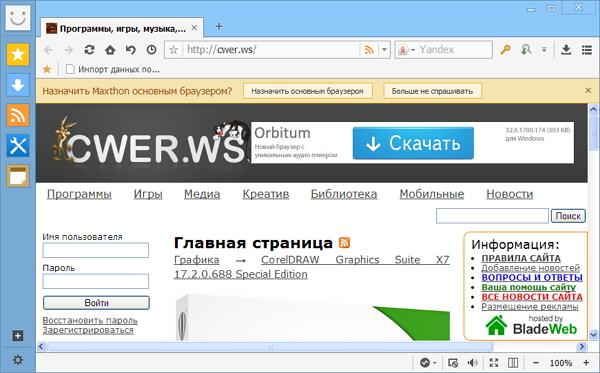
Task: Click the undo closed tab icon
Action: tap(131, 50)
